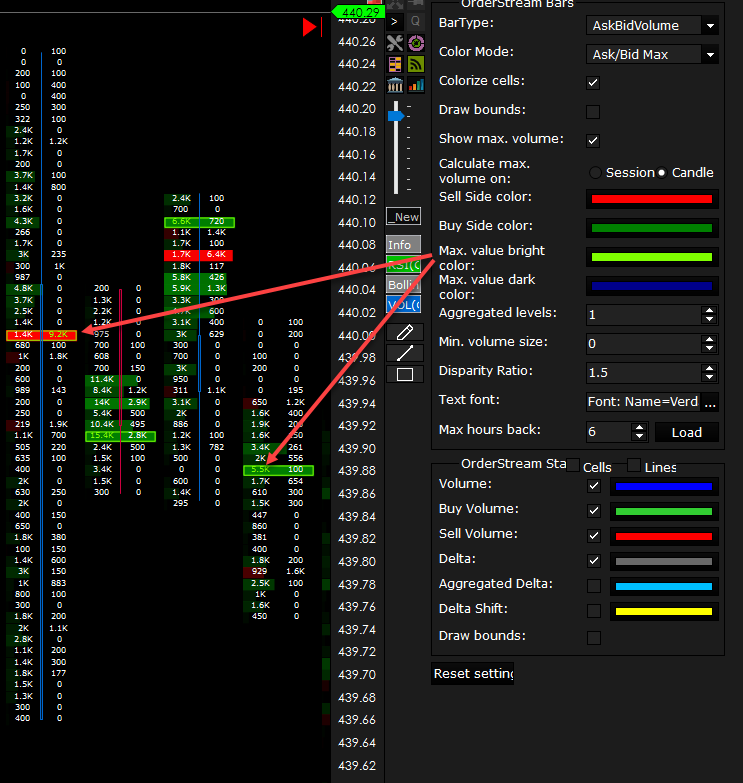Select the Session radio button
Viewport: 743px width, 783px height.
[596, 173]
